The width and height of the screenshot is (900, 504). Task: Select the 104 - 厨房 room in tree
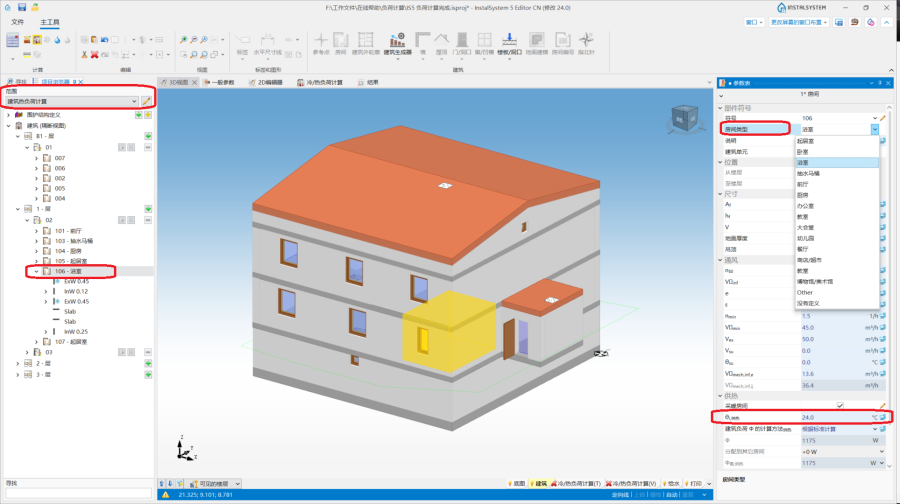72,251
